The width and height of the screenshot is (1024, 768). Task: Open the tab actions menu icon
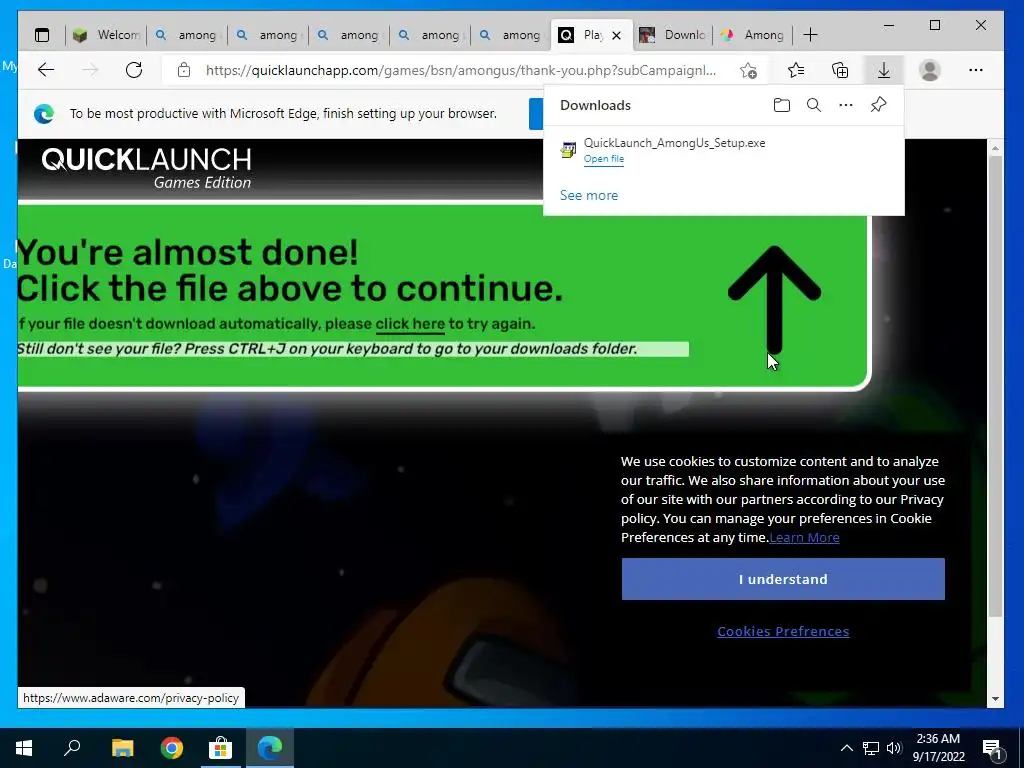42,35
